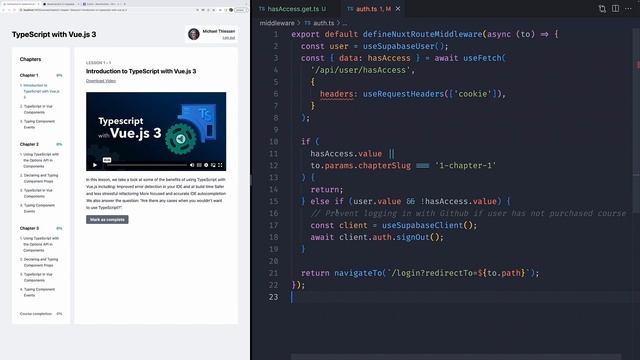This screenshot has height=360, width=640.
Task: Open the Download Video link
Action: coord(101,81)
